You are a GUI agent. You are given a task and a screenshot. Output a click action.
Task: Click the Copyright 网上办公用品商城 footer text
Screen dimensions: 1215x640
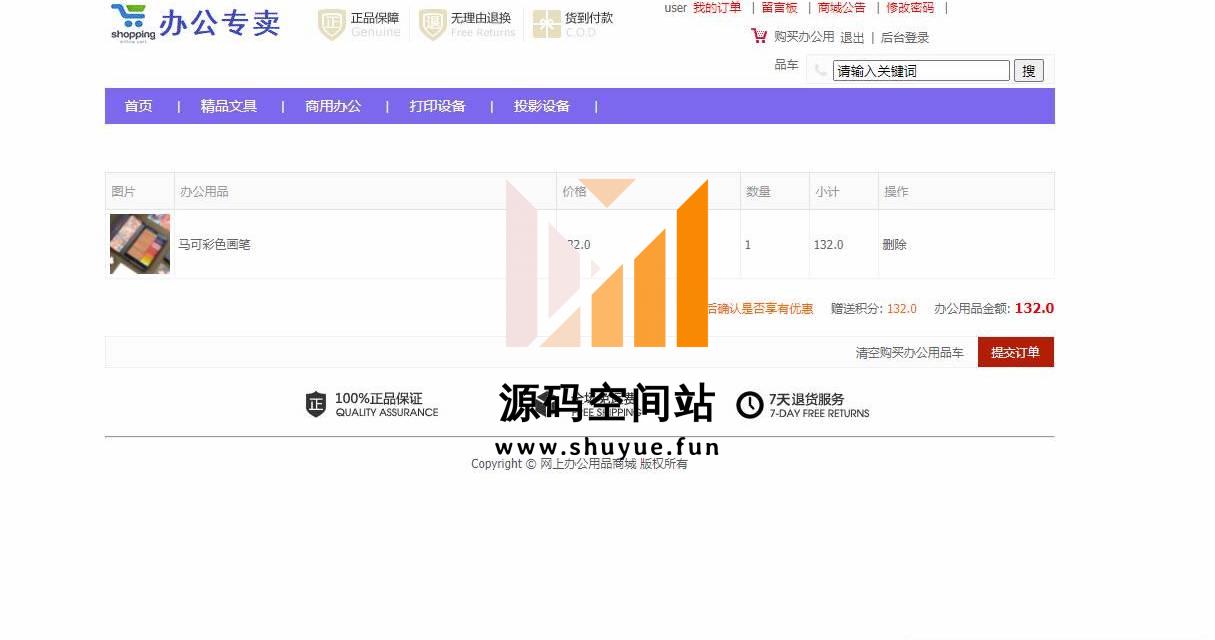coord(580,464)
